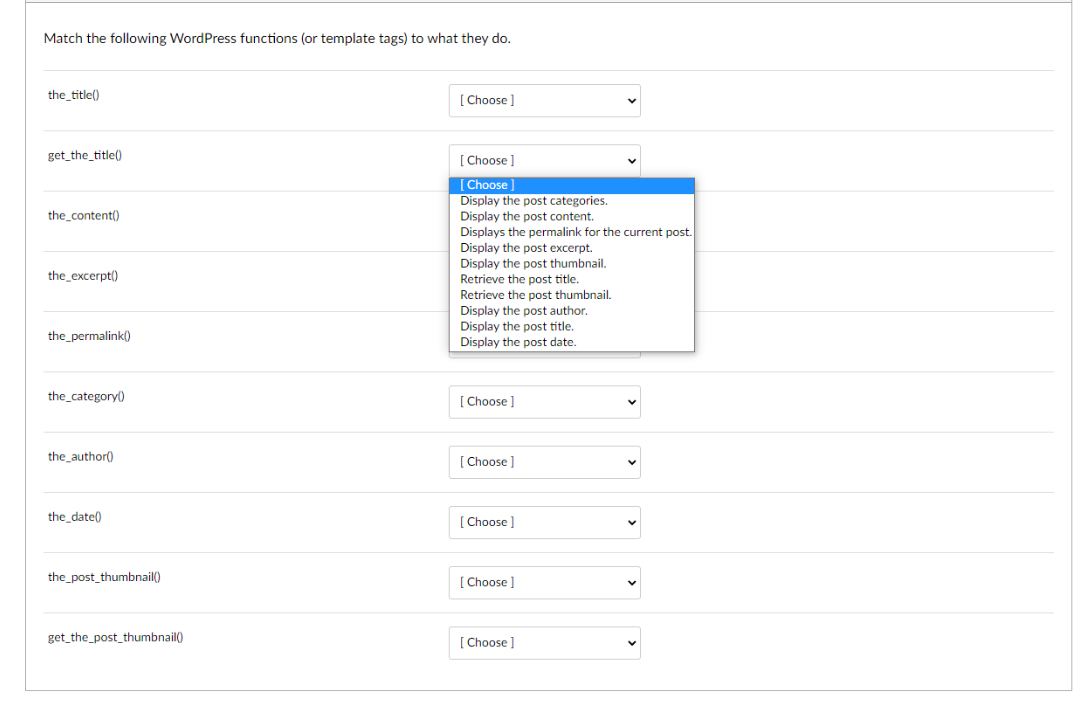Open the dropdown for the_category()
Screen dimensions: 1078x712
[x=544, y=402]
